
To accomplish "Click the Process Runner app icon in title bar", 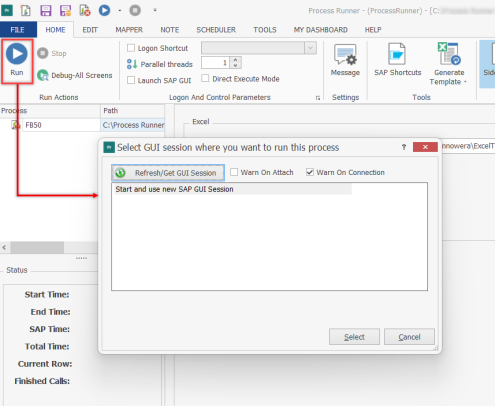I will point(7,10).
